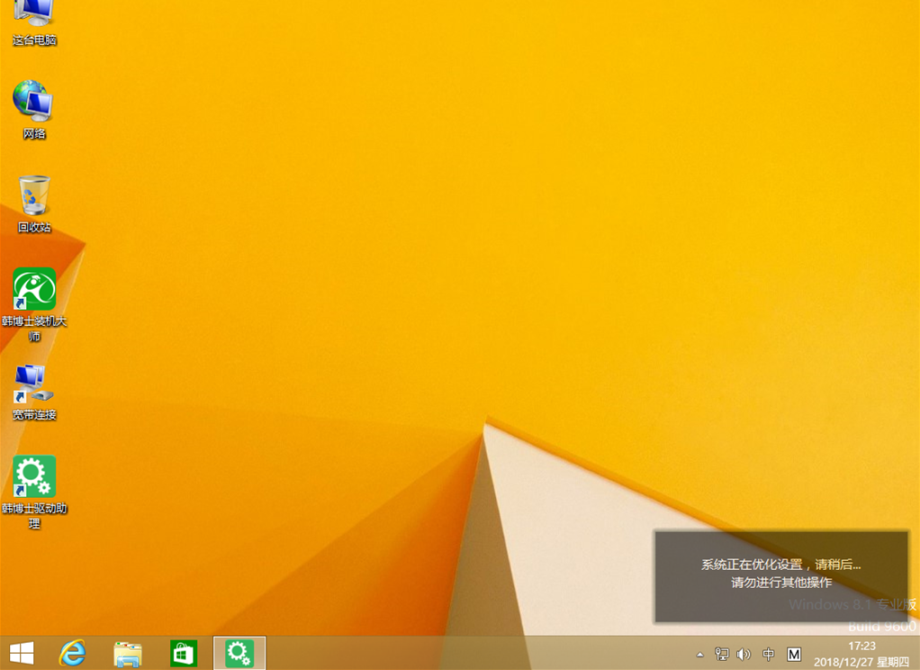Toggle the M input method mode icon
920x670 pixels.
coord(794,655)
